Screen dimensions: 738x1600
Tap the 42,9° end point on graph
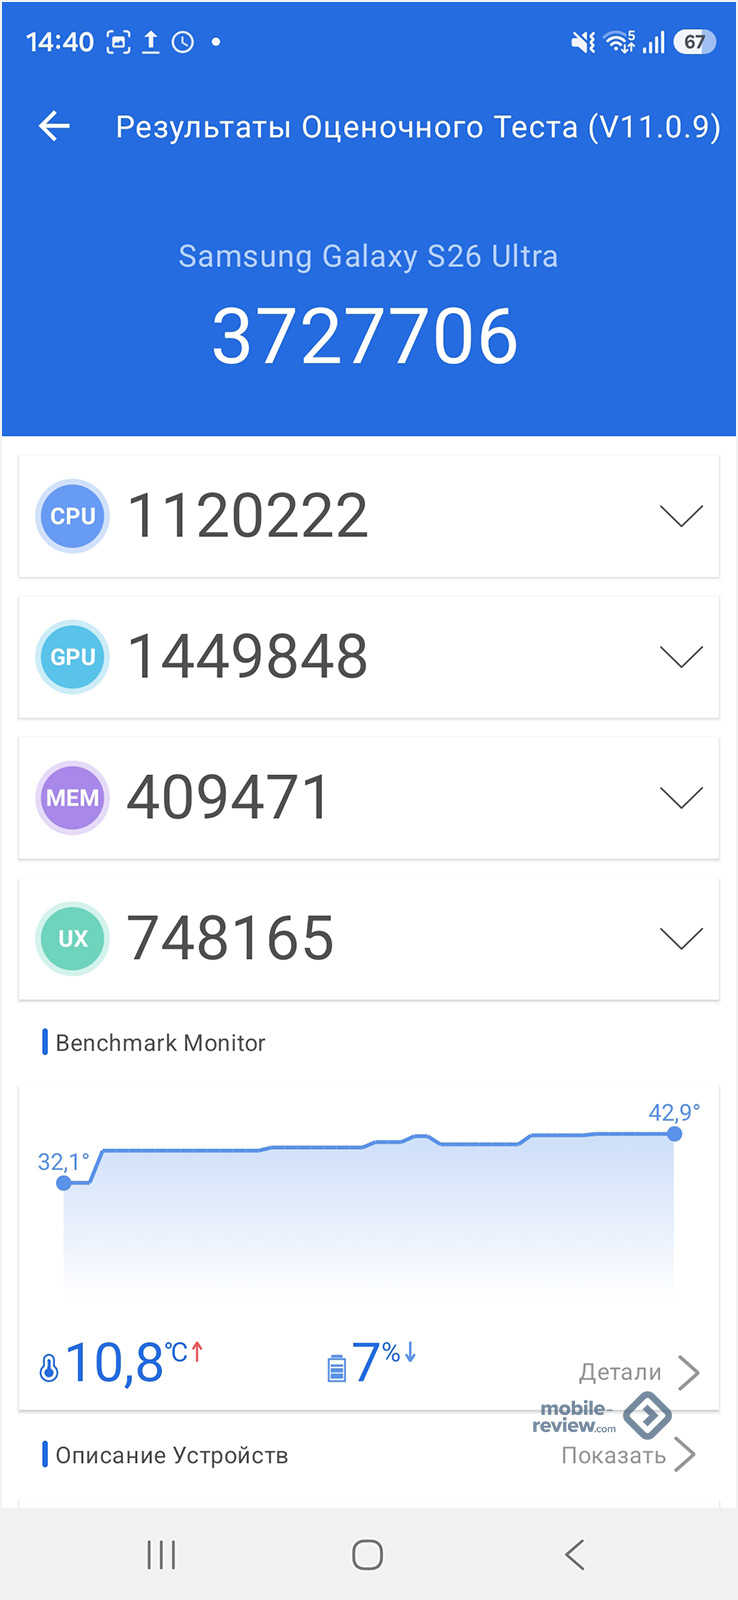(674, 1134)
